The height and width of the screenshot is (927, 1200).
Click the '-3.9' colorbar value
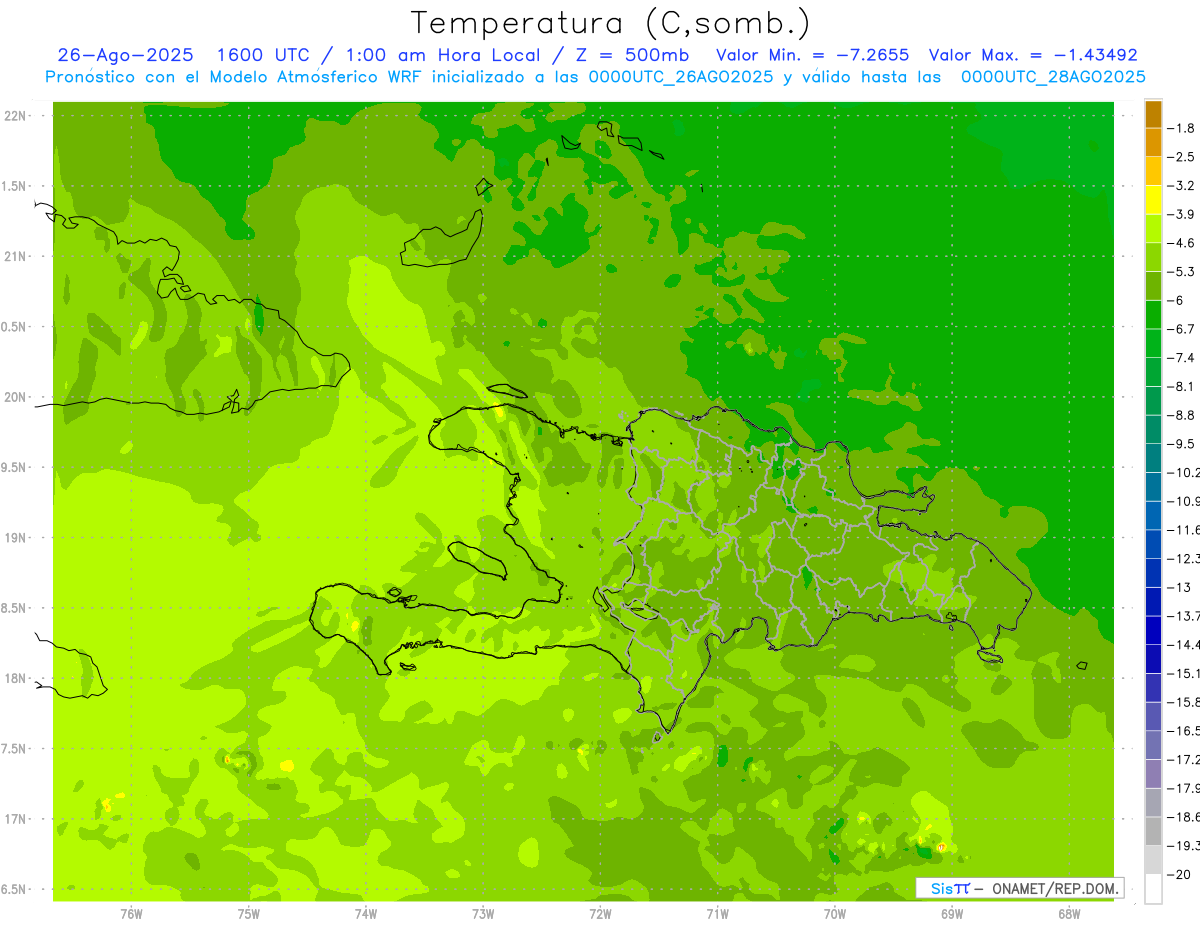(x=1182, y=214)
